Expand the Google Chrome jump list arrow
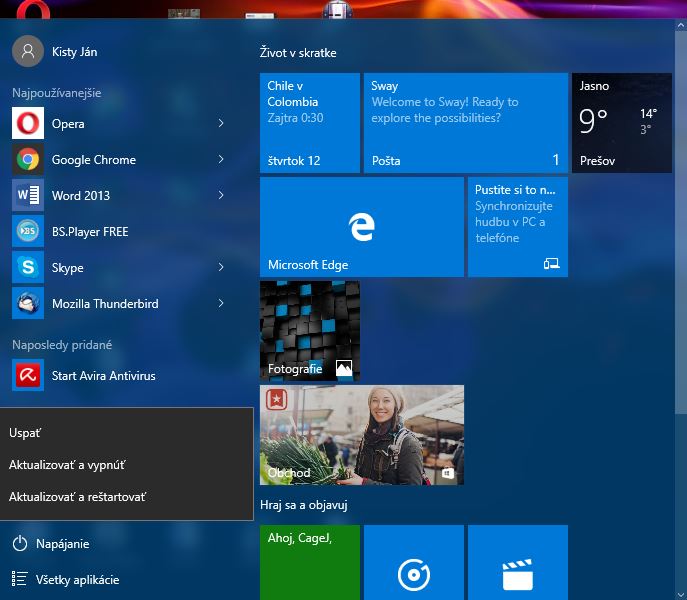 [221, 159]
